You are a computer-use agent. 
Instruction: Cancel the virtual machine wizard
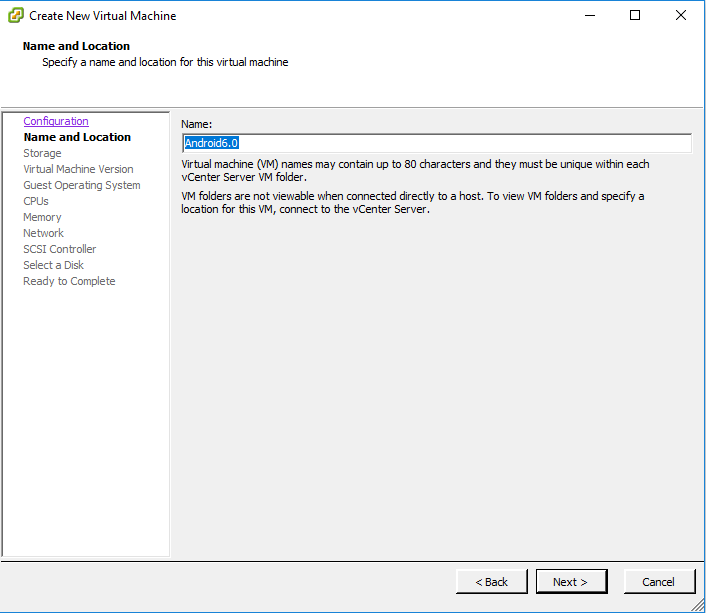[659, 581]
